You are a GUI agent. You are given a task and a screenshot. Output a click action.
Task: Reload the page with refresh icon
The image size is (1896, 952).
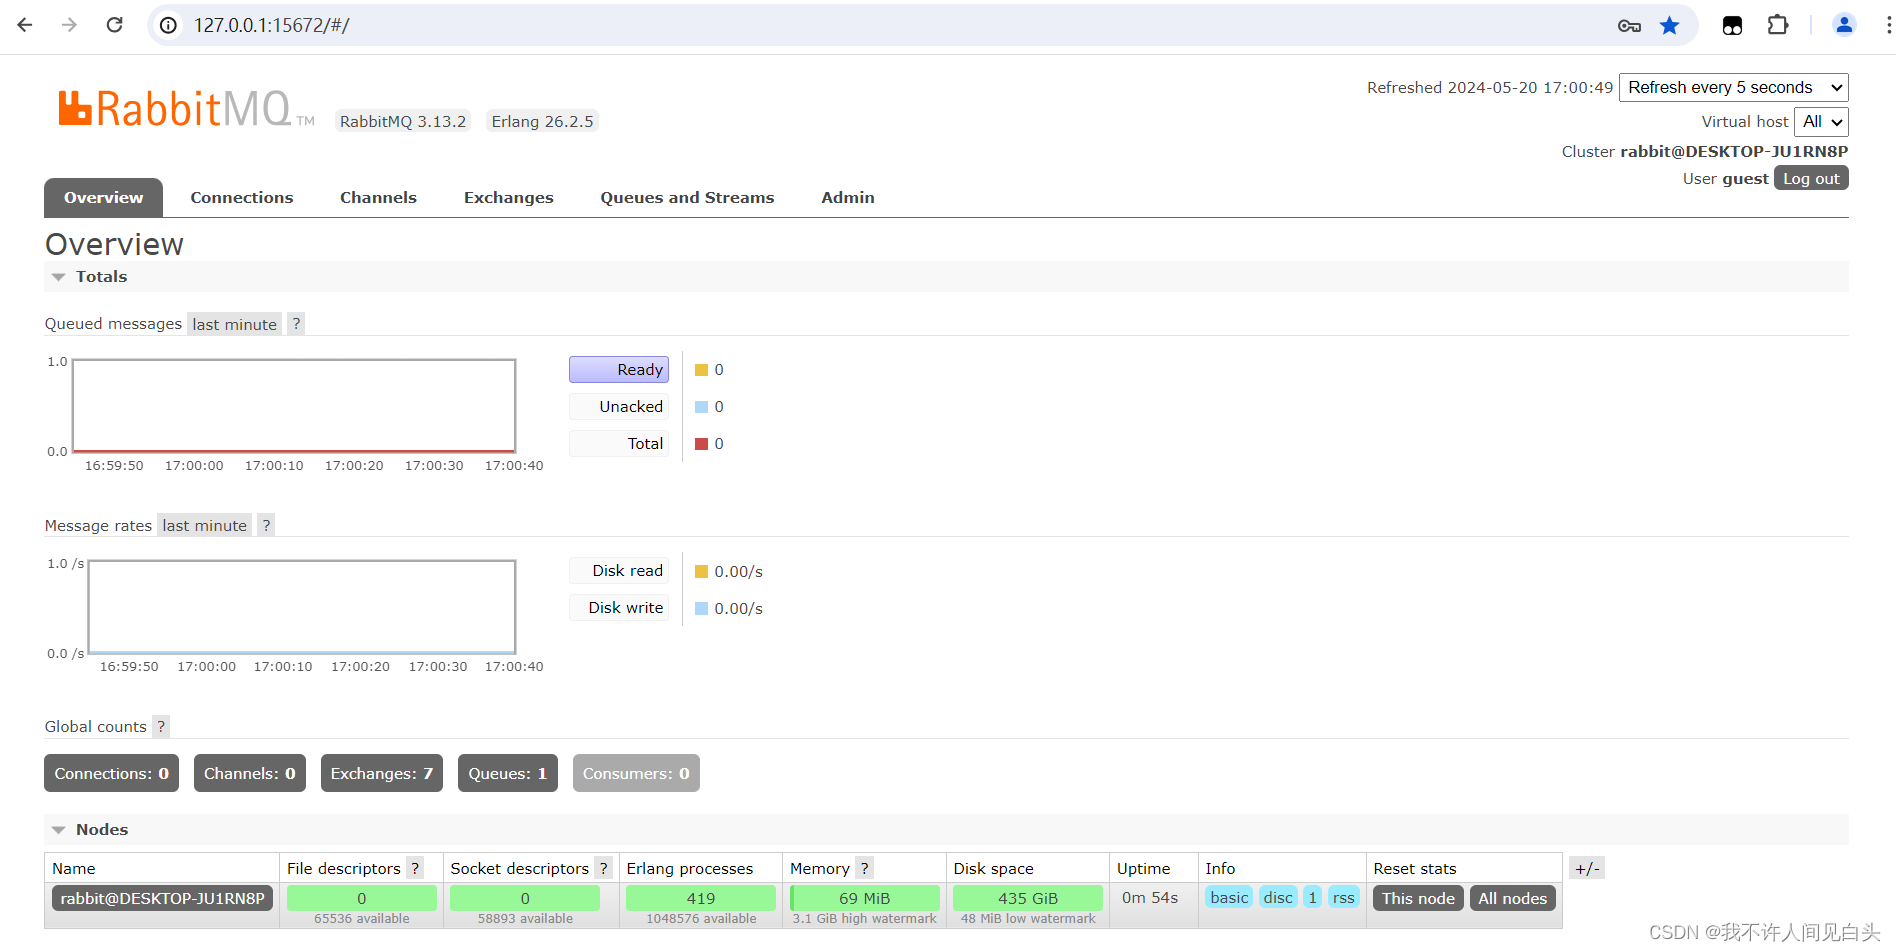pyautogui.click(x=115, y=25)
